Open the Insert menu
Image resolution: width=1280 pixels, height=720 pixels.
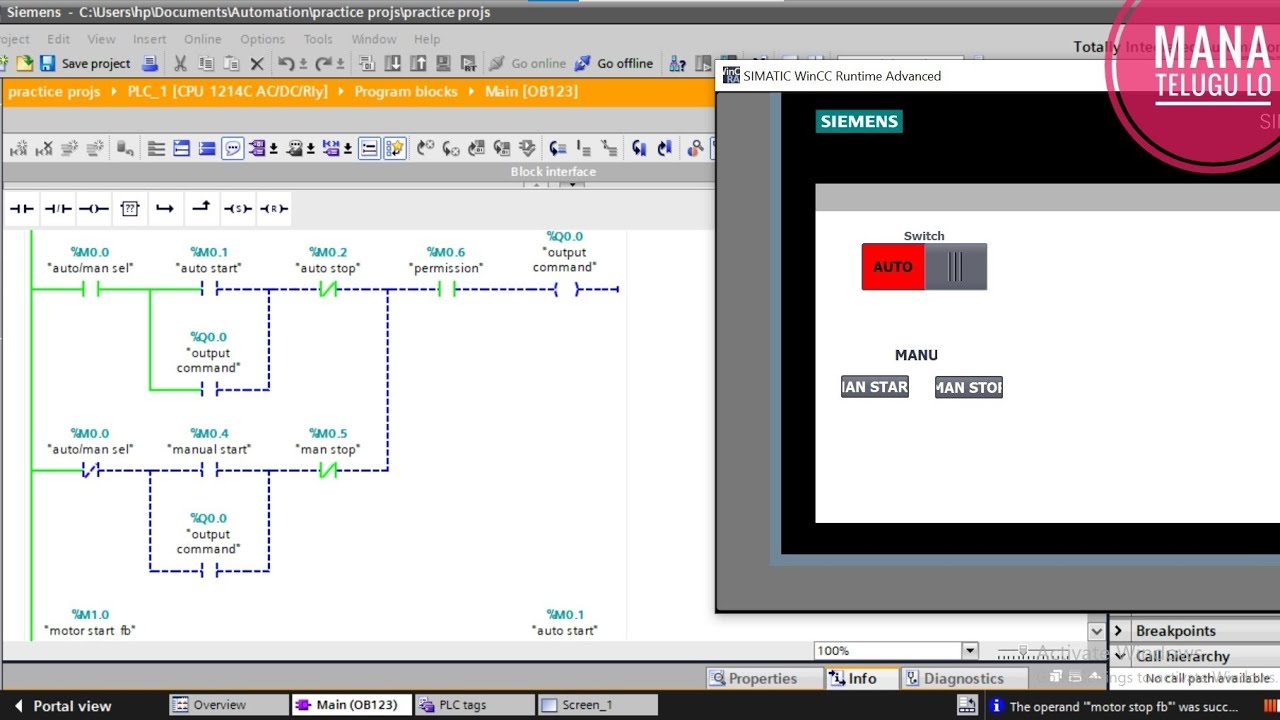[x=150, y=39]
